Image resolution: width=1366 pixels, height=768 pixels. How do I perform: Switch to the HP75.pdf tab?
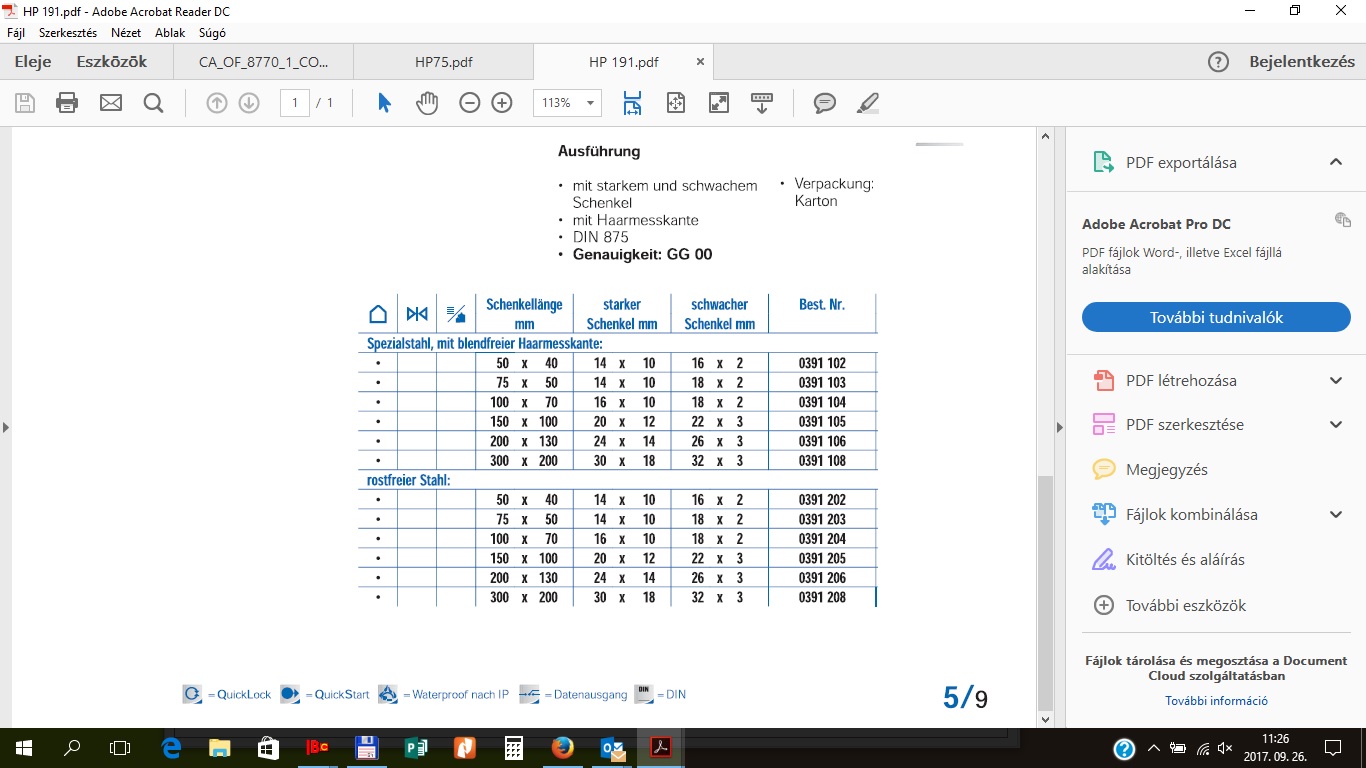point(443,62)
